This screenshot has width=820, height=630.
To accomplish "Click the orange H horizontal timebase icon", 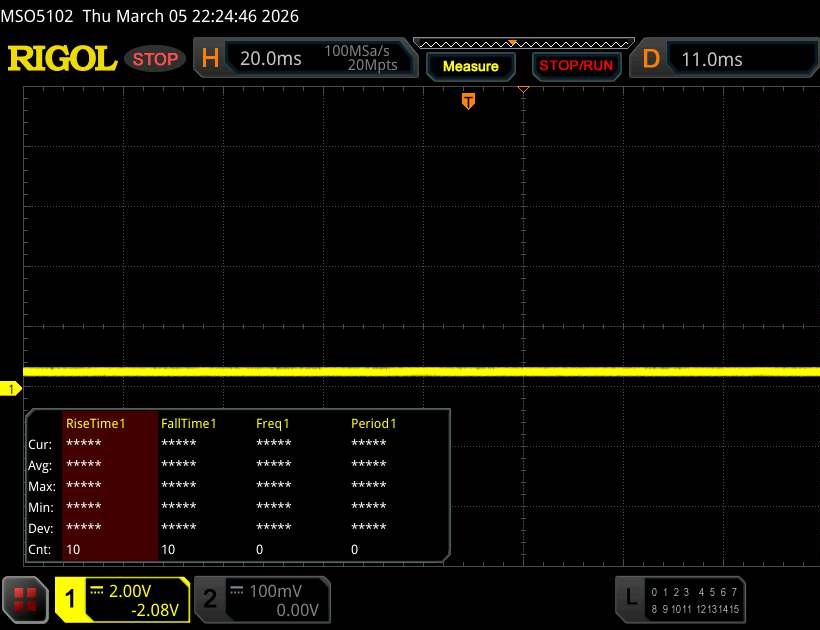I will 210,59.
